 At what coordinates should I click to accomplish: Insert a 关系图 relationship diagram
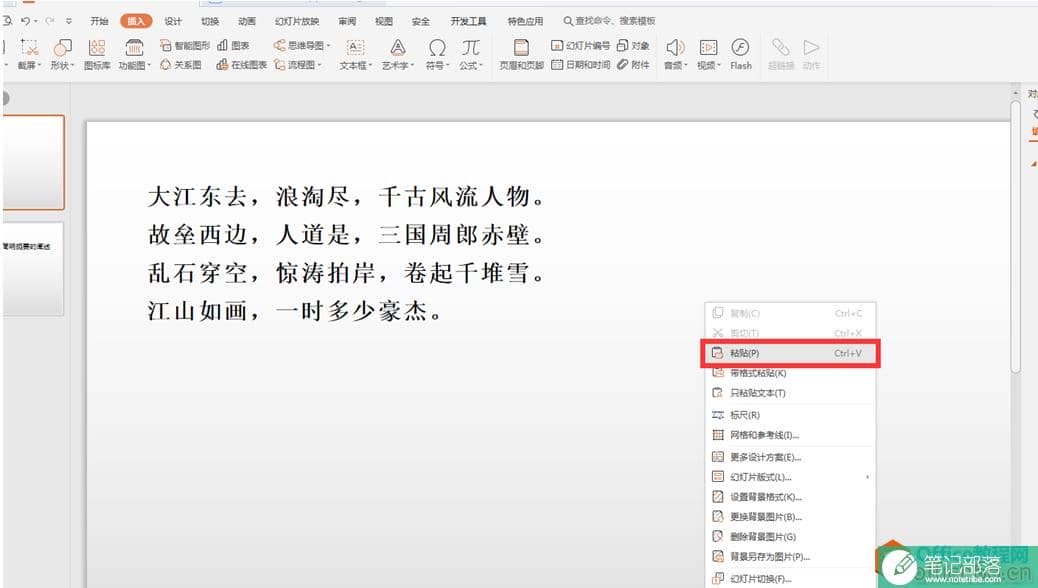pyautogui.click(x=181, y=65)
